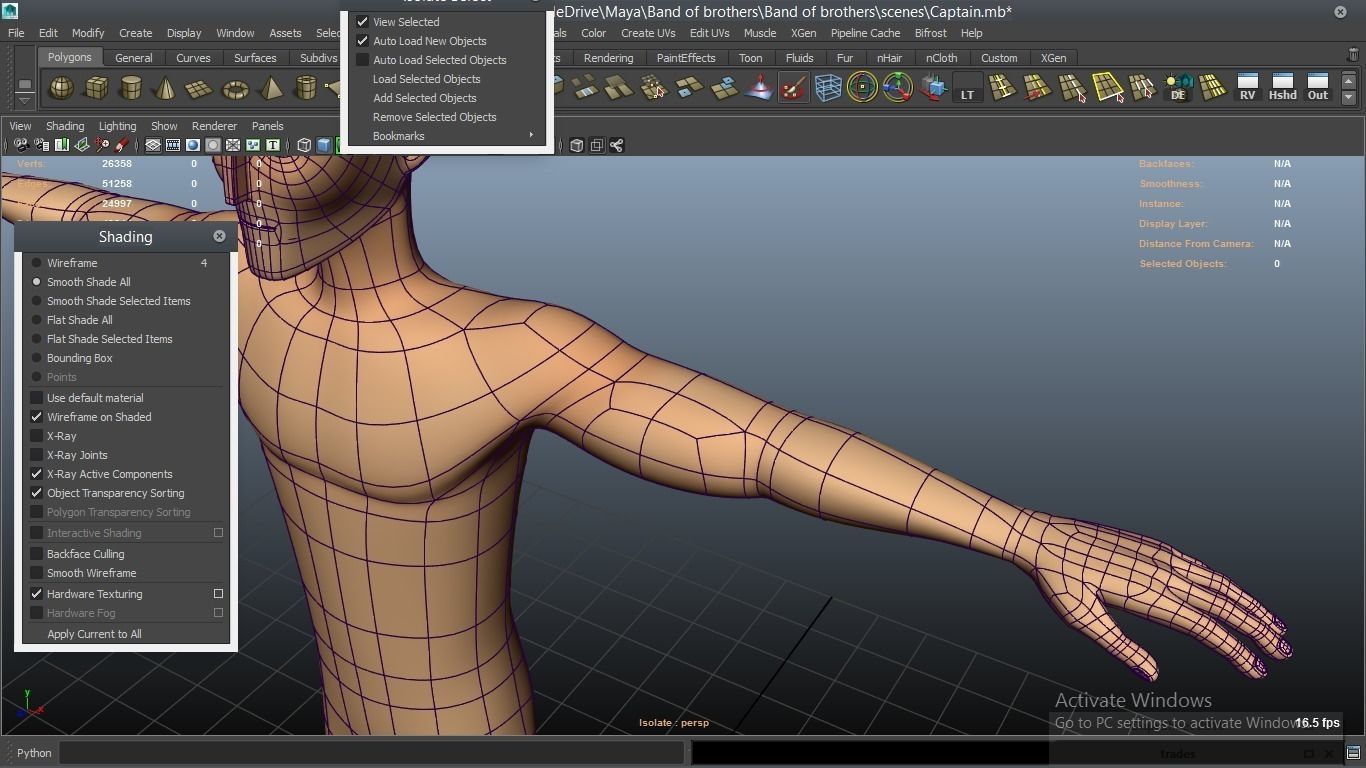
Task: Open the Hshd Hypershade shelf icon
Action: [1282, 89]
